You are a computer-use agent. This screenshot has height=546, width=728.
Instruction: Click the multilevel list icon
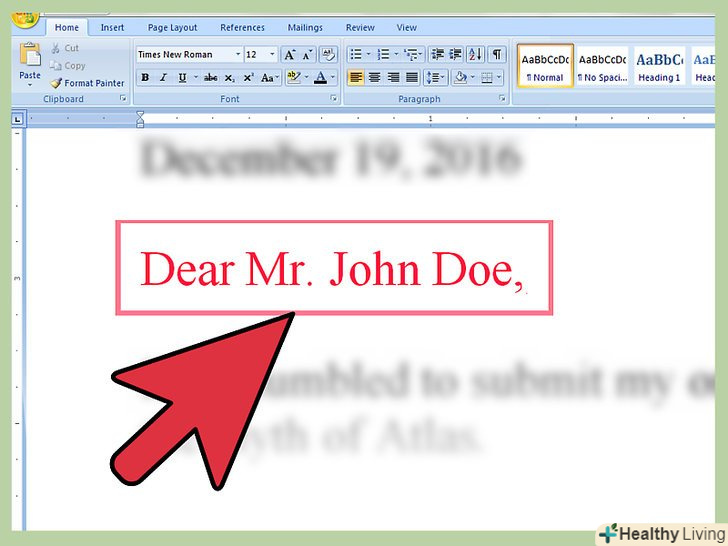tap(411, 55)
